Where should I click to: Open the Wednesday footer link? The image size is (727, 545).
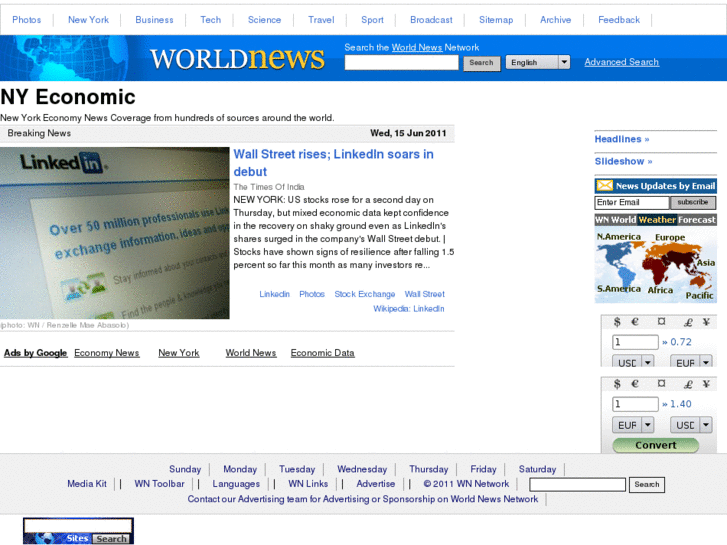pyautogui.click(x=362, y=469)
